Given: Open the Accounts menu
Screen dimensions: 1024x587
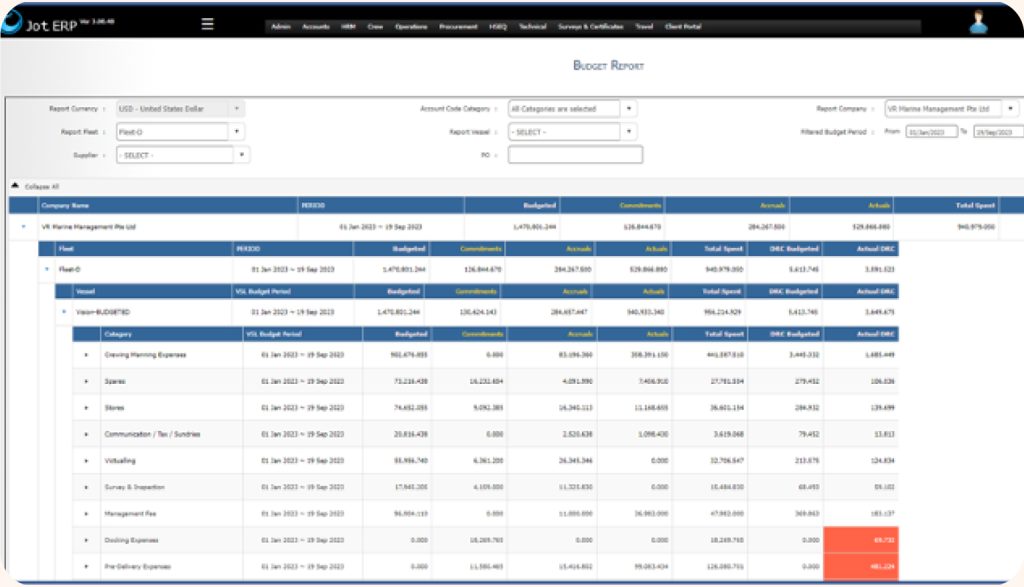Looking at the screenshot, I should (x=316, y=27).
